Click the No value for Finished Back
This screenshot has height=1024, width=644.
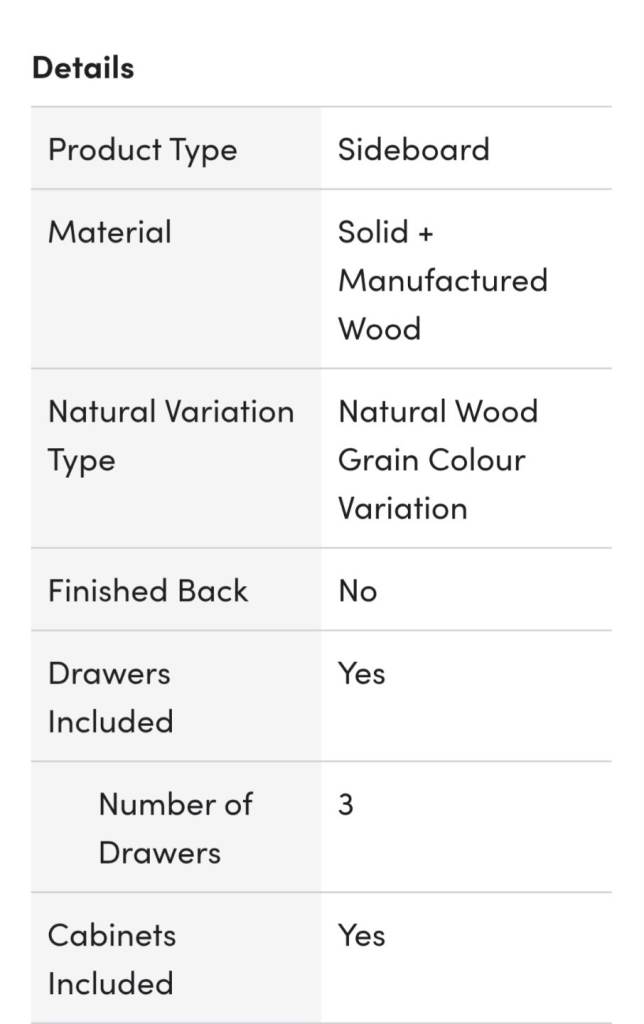tap(357, 591)
